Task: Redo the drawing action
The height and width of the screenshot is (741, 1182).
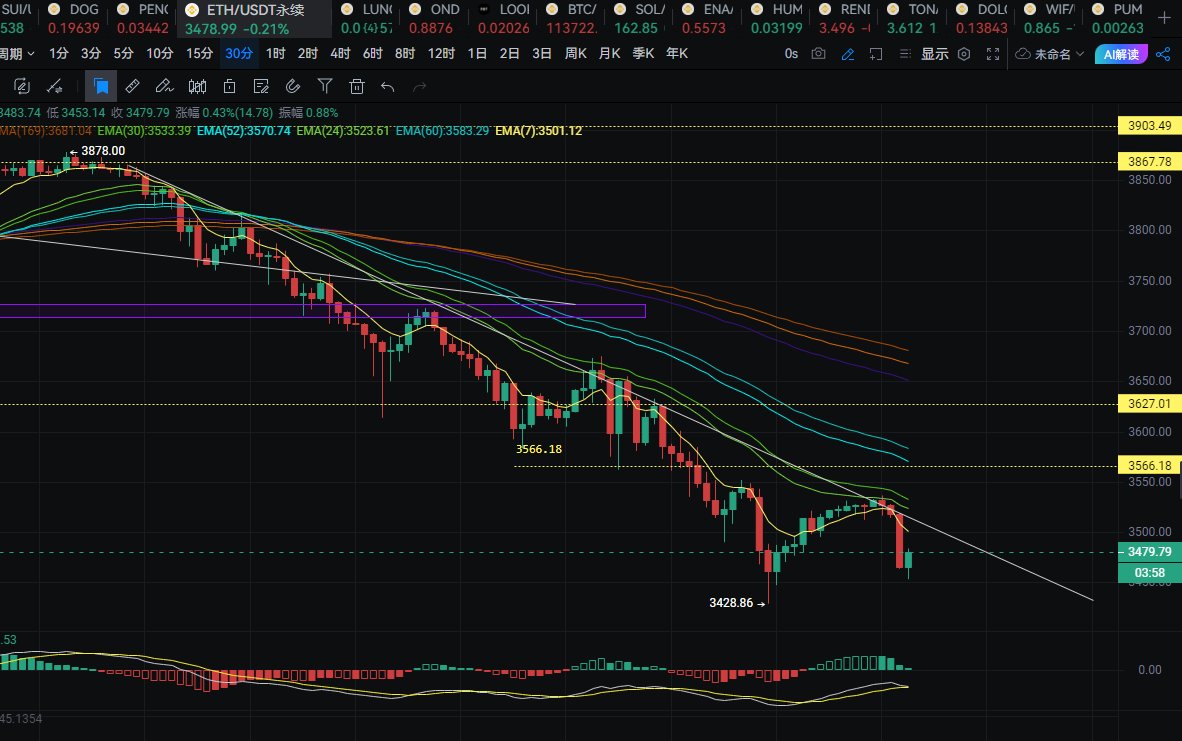Action: tap(419, 87)
